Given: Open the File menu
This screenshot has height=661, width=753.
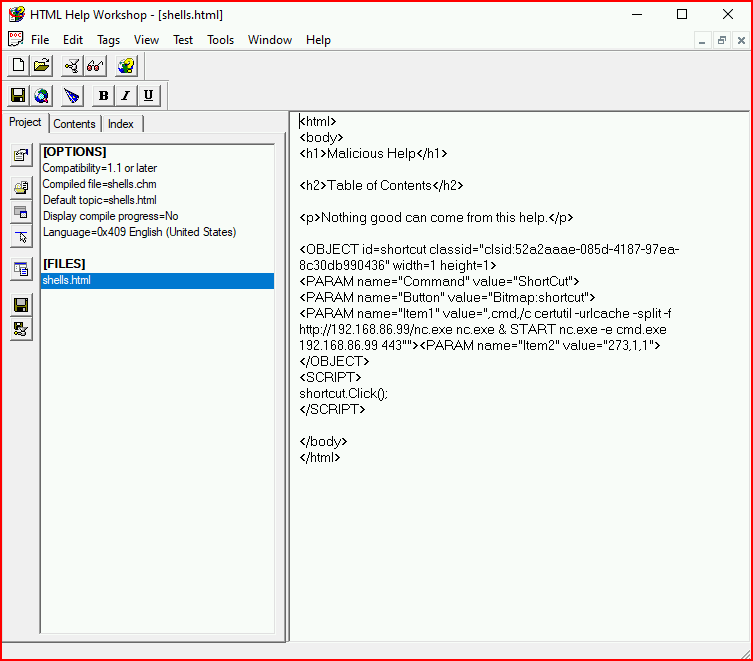Looking at the screenshot, I should pos(40,40).
